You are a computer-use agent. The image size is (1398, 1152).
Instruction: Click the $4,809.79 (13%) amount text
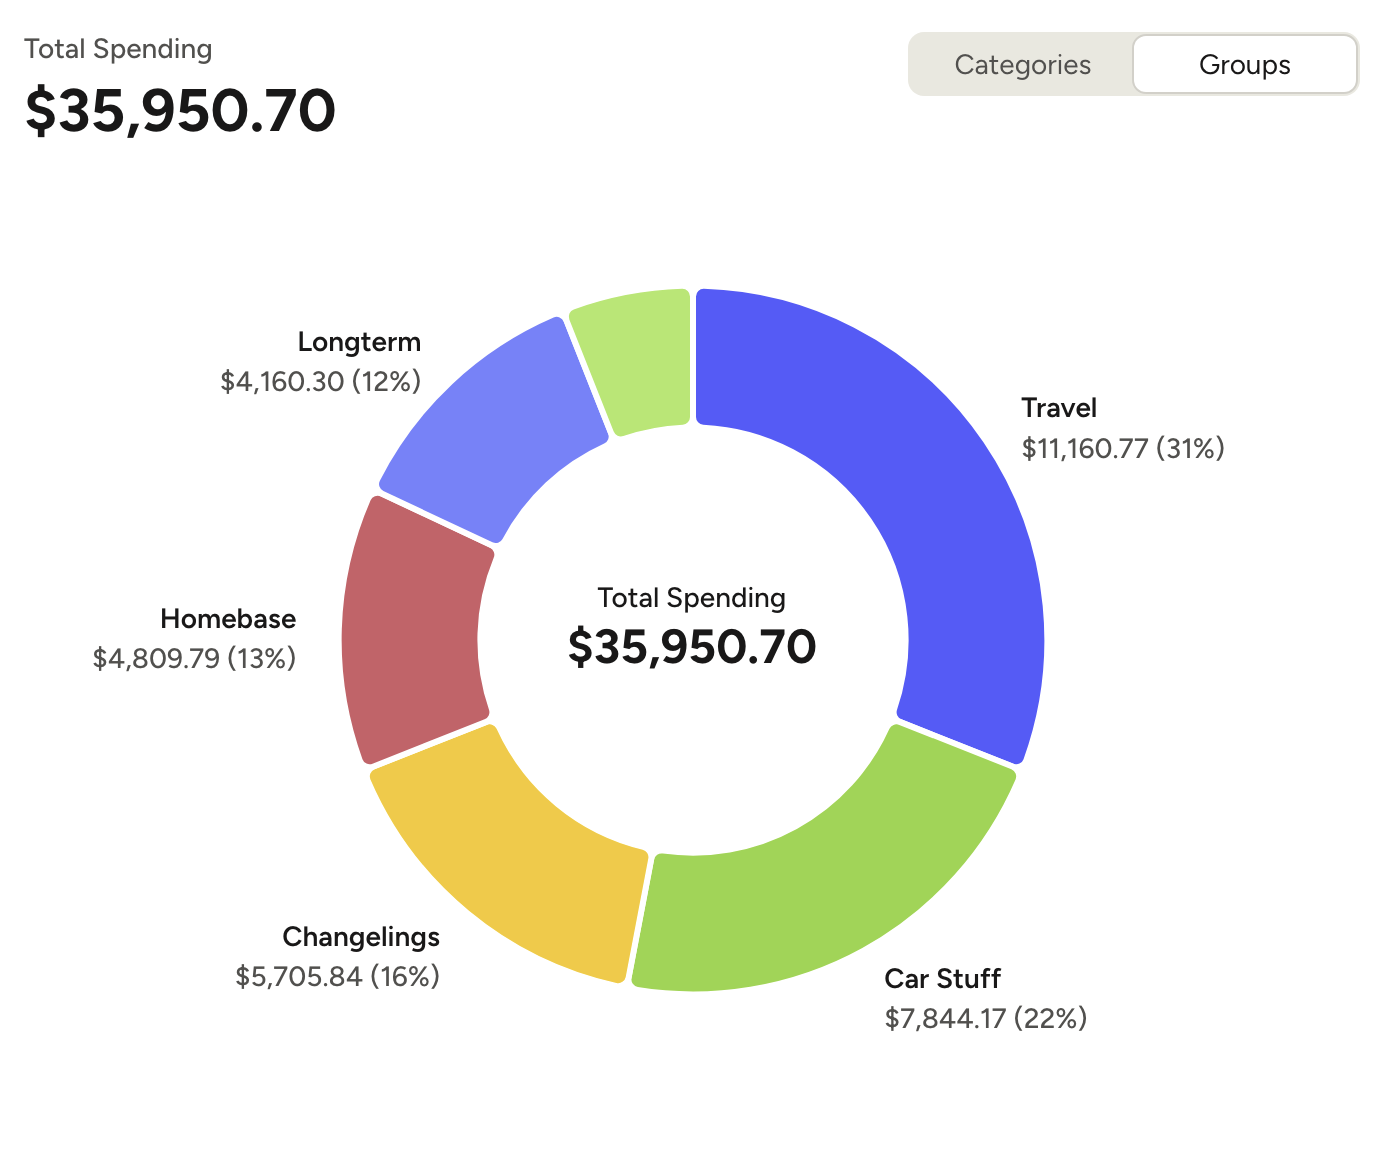[194, 658]
